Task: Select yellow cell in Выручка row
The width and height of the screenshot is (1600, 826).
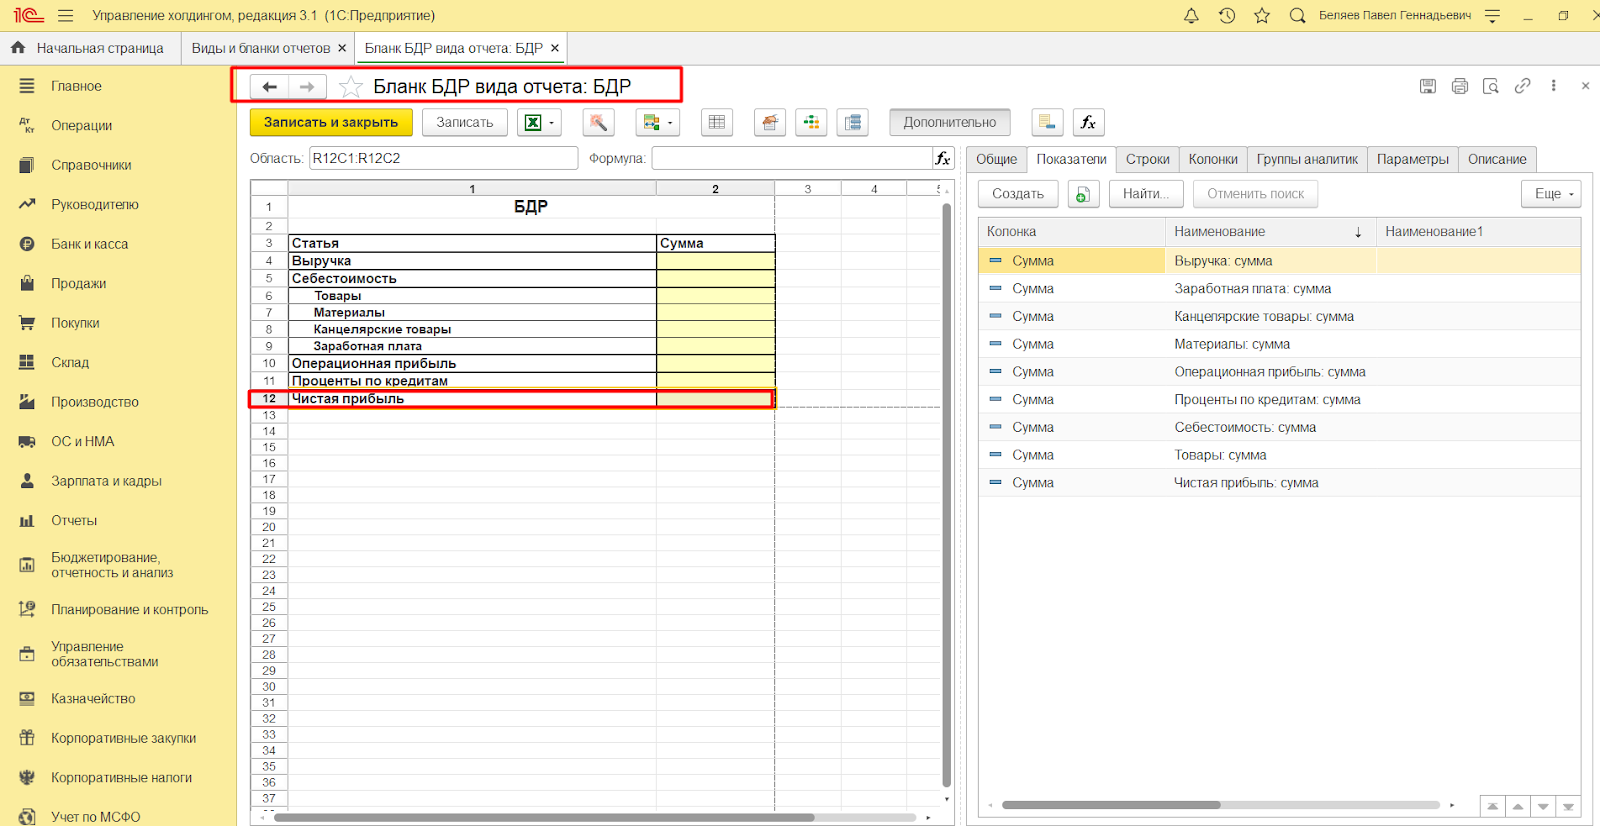Action: coord(715,261)
